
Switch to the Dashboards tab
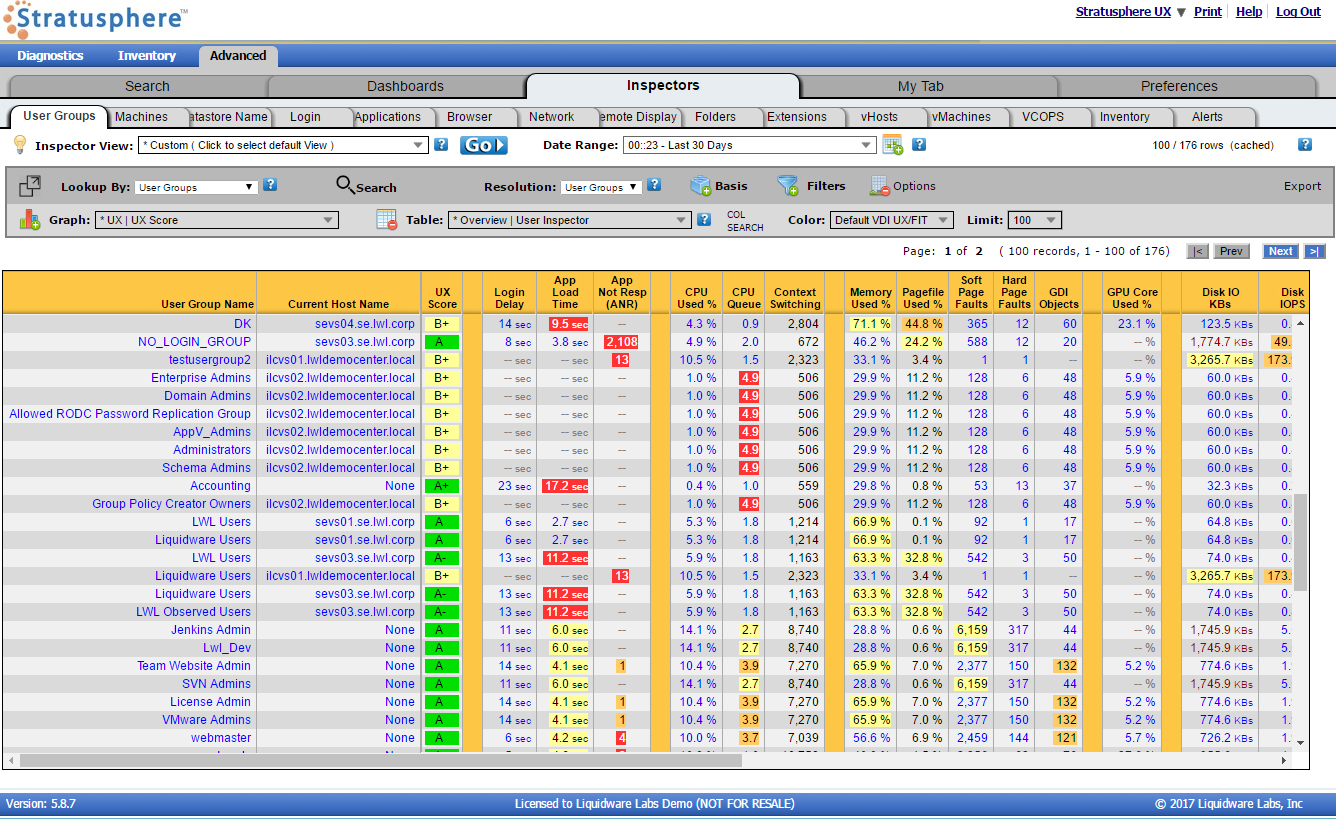pyautogui.click(x=405, y=86)
